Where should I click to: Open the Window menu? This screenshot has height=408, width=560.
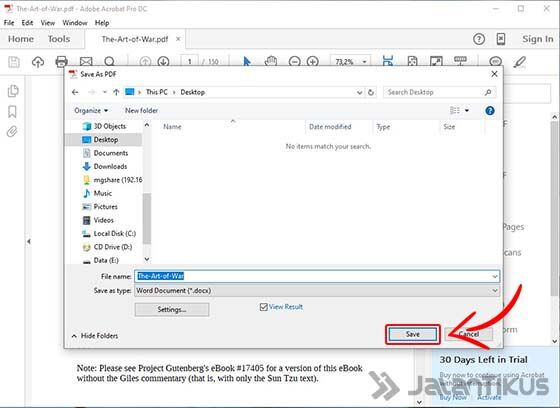(x=75, y=23)
